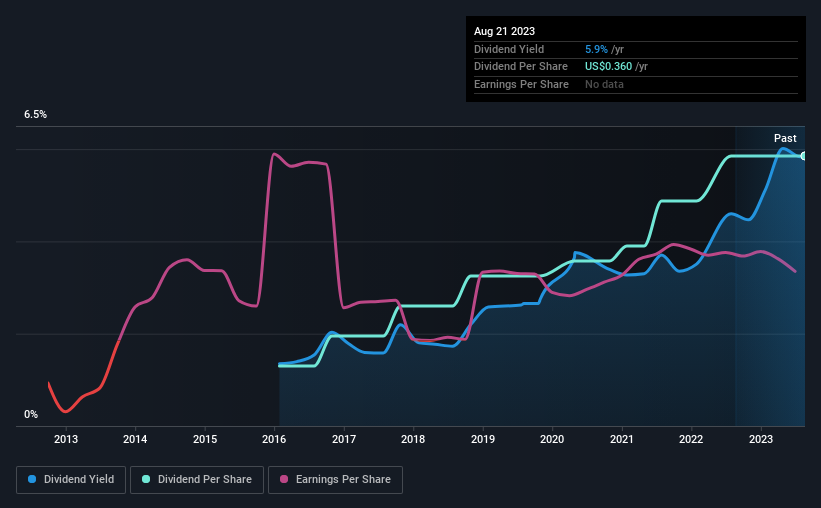This screenshot has width=821, height=508.
Task: Click the 'Dividend Per Share' tooltip row label
Action: 520,67
